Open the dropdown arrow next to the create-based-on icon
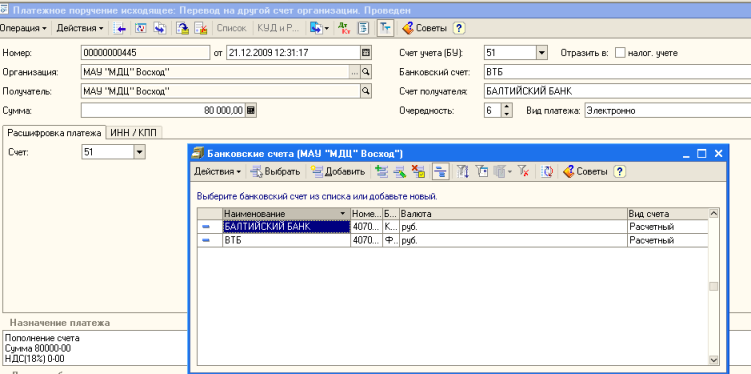Viewport: 751px width, 374px height. (327, 28)
